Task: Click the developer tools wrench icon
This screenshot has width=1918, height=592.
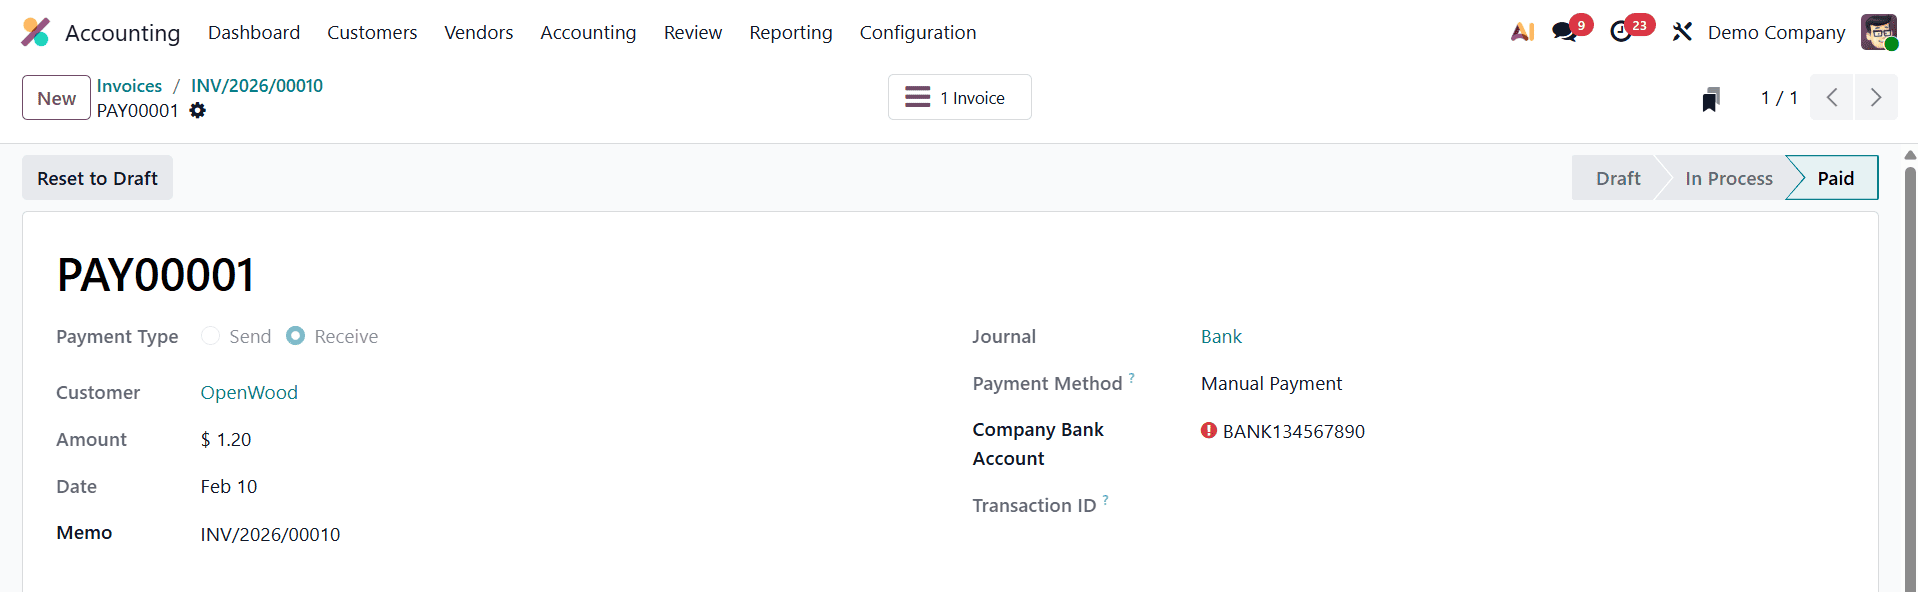Action: tap(1681, 31)
